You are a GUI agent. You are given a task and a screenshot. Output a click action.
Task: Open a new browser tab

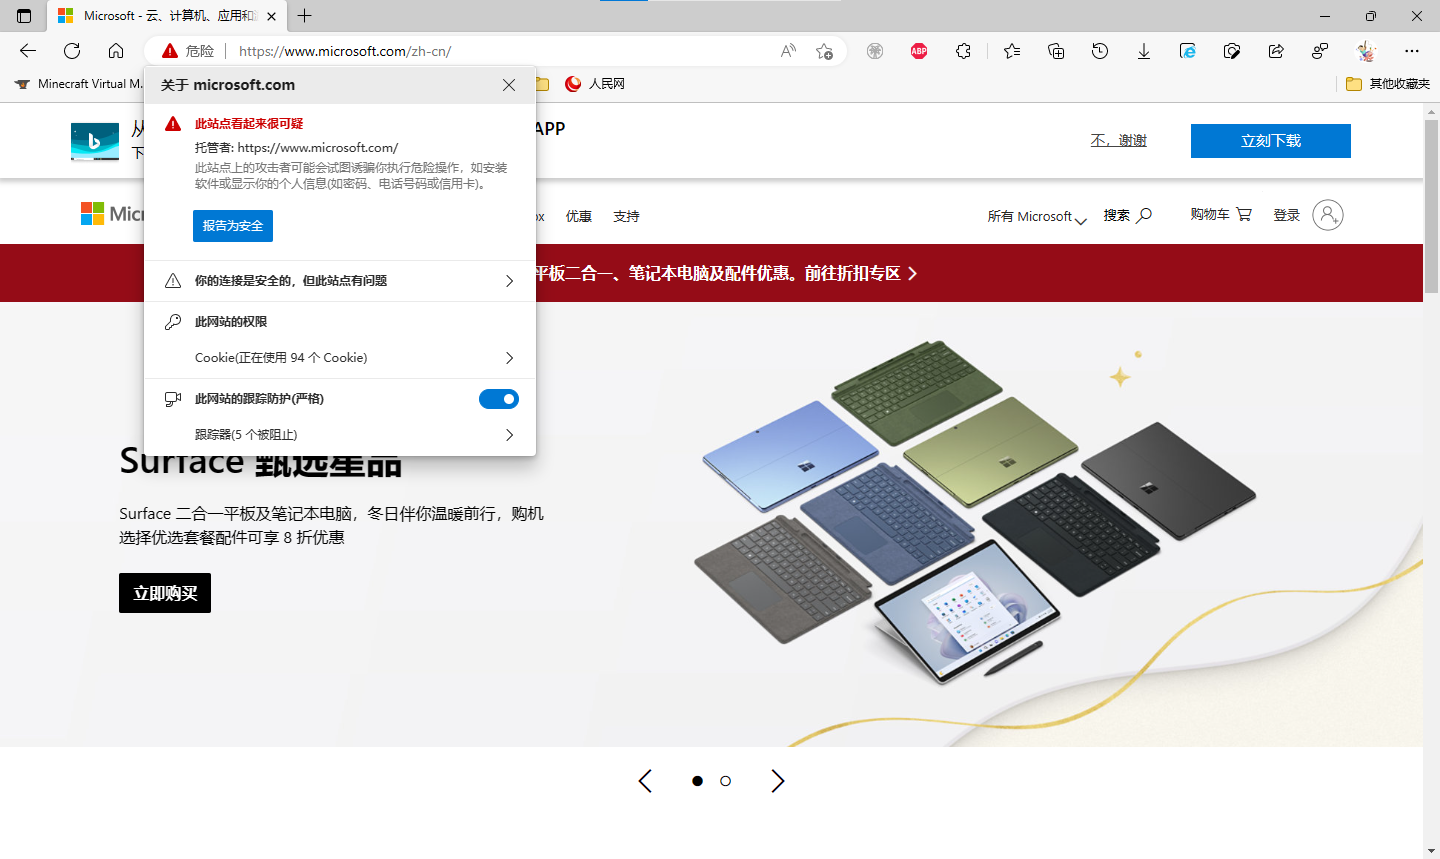coord(305,16)
